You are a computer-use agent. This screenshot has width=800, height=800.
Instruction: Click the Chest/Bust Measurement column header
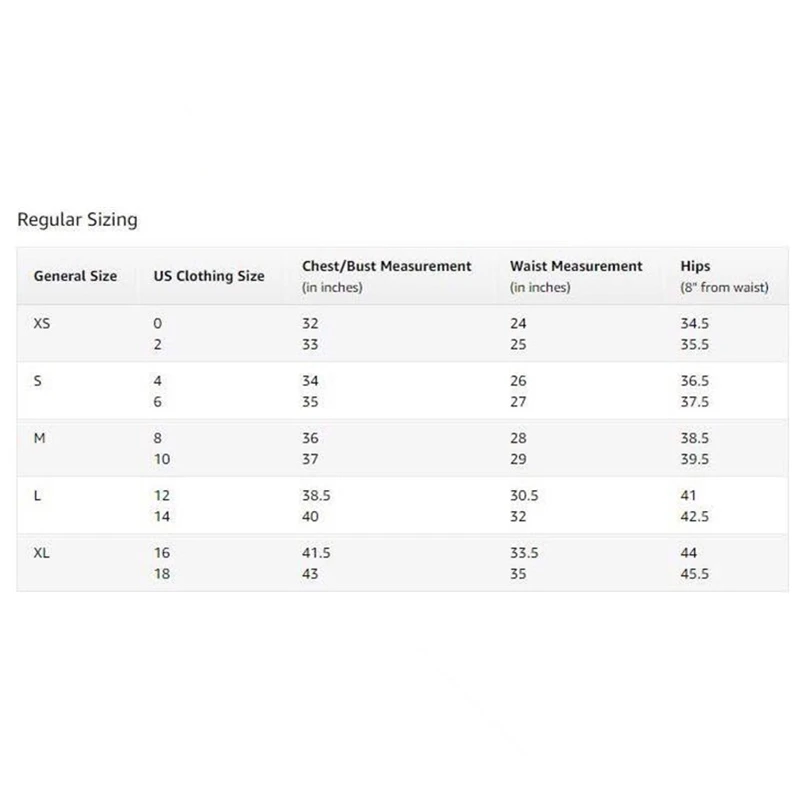click(386, 266)
